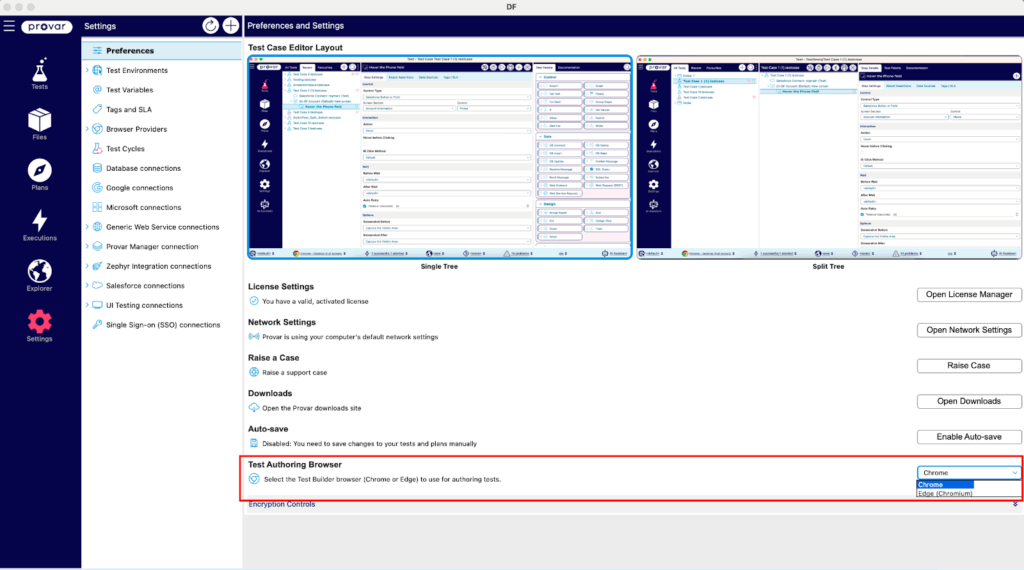Open Tests in the sidebar
1024x570 pixels.
click(39, 73)
